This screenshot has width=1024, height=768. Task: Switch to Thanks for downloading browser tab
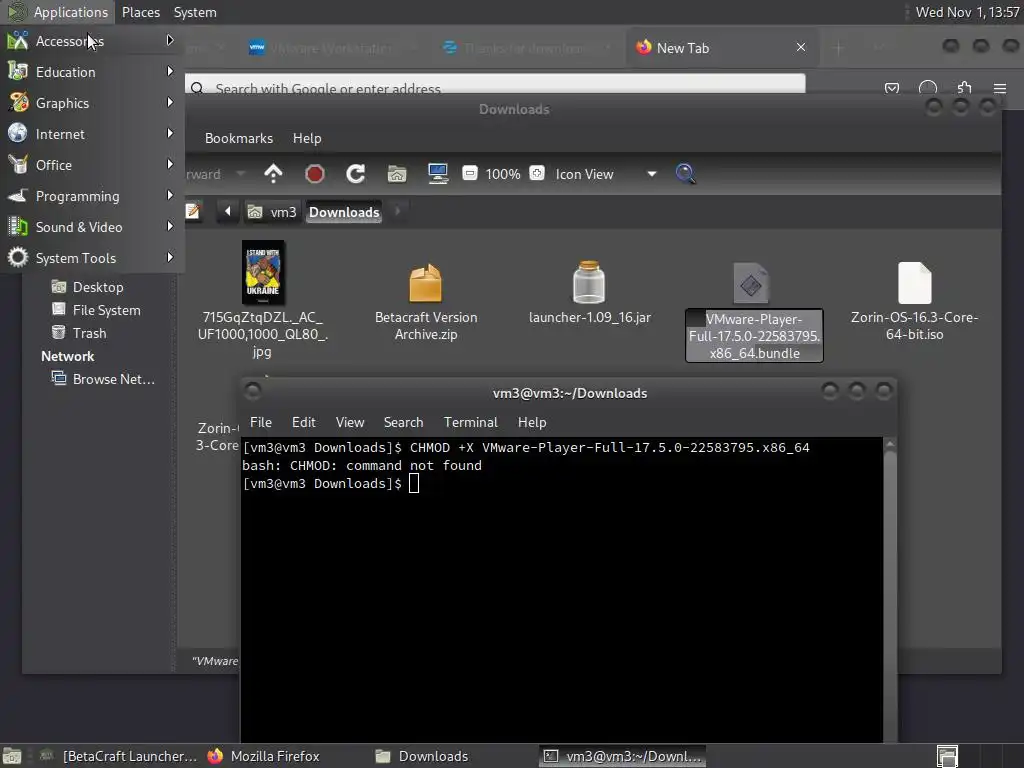[526, 48]
